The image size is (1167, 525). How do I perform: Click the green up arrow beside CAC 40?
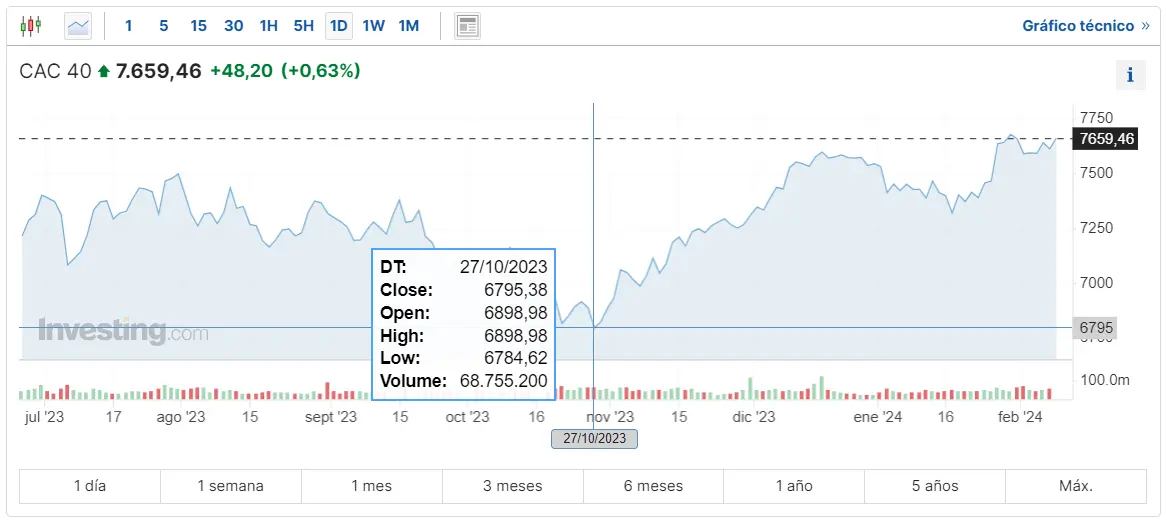[x=103, y=72]
